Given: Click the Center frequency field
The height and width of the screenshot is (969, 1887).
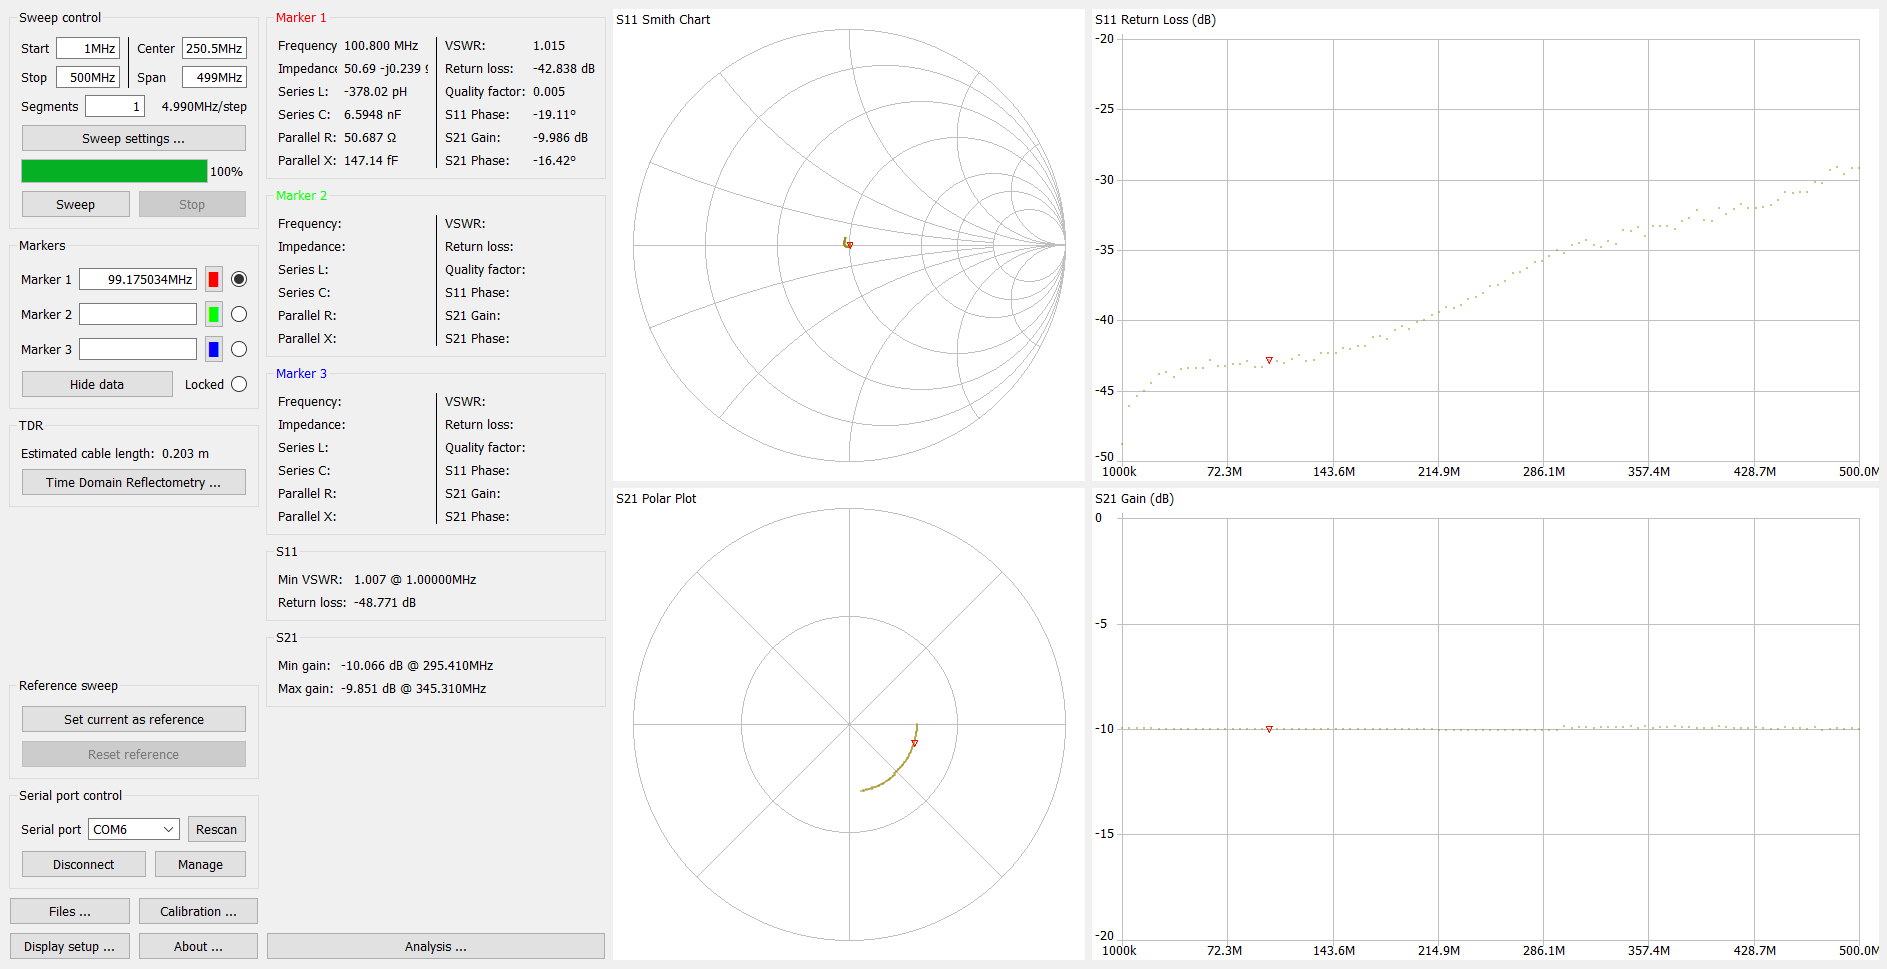Looking at the screenshot, I should (x=214, y=48).
